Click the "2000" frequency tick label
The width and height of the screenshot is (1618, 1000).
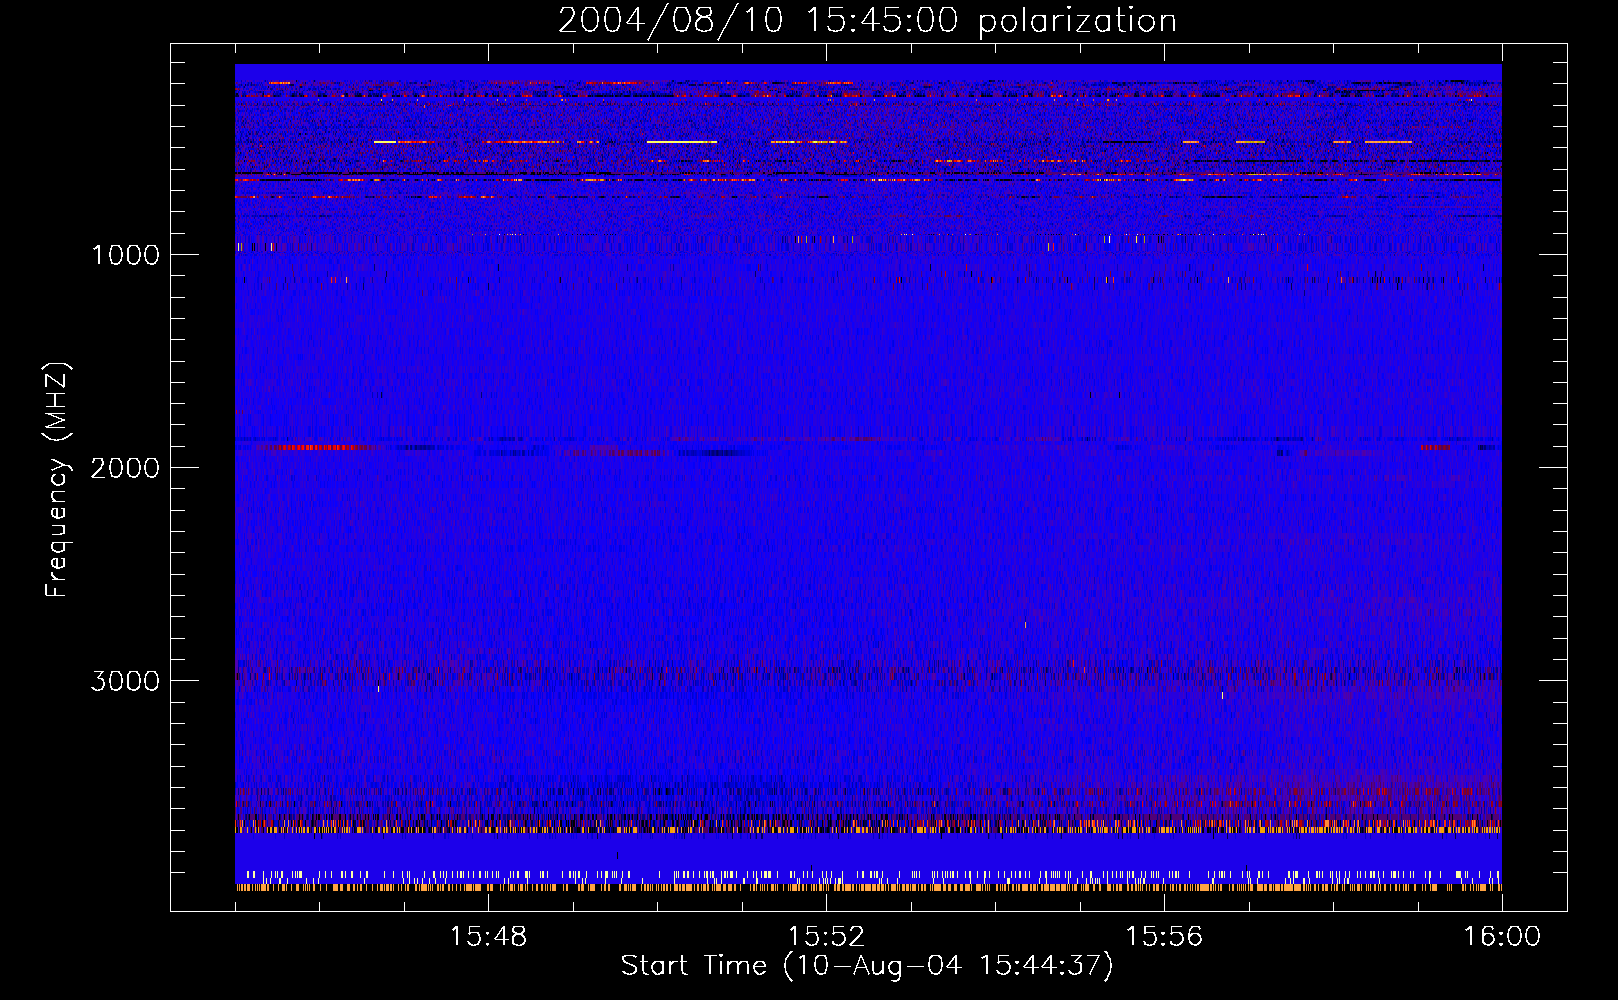point(125,468)
